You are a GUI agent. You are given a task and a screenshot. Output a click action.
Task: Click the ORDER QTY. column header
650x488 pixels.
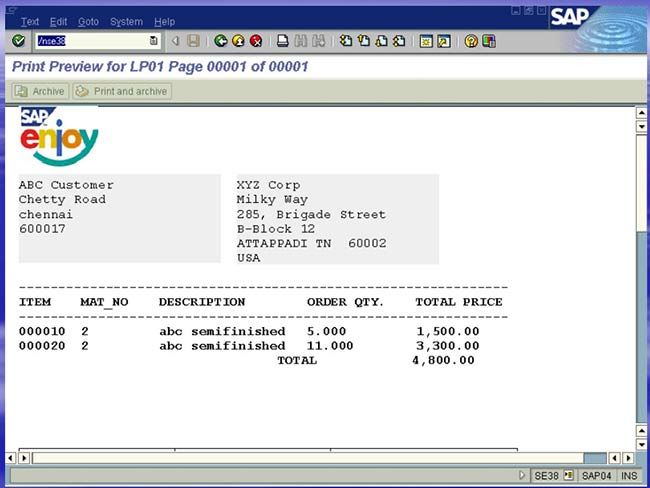(x=345, y=302)
